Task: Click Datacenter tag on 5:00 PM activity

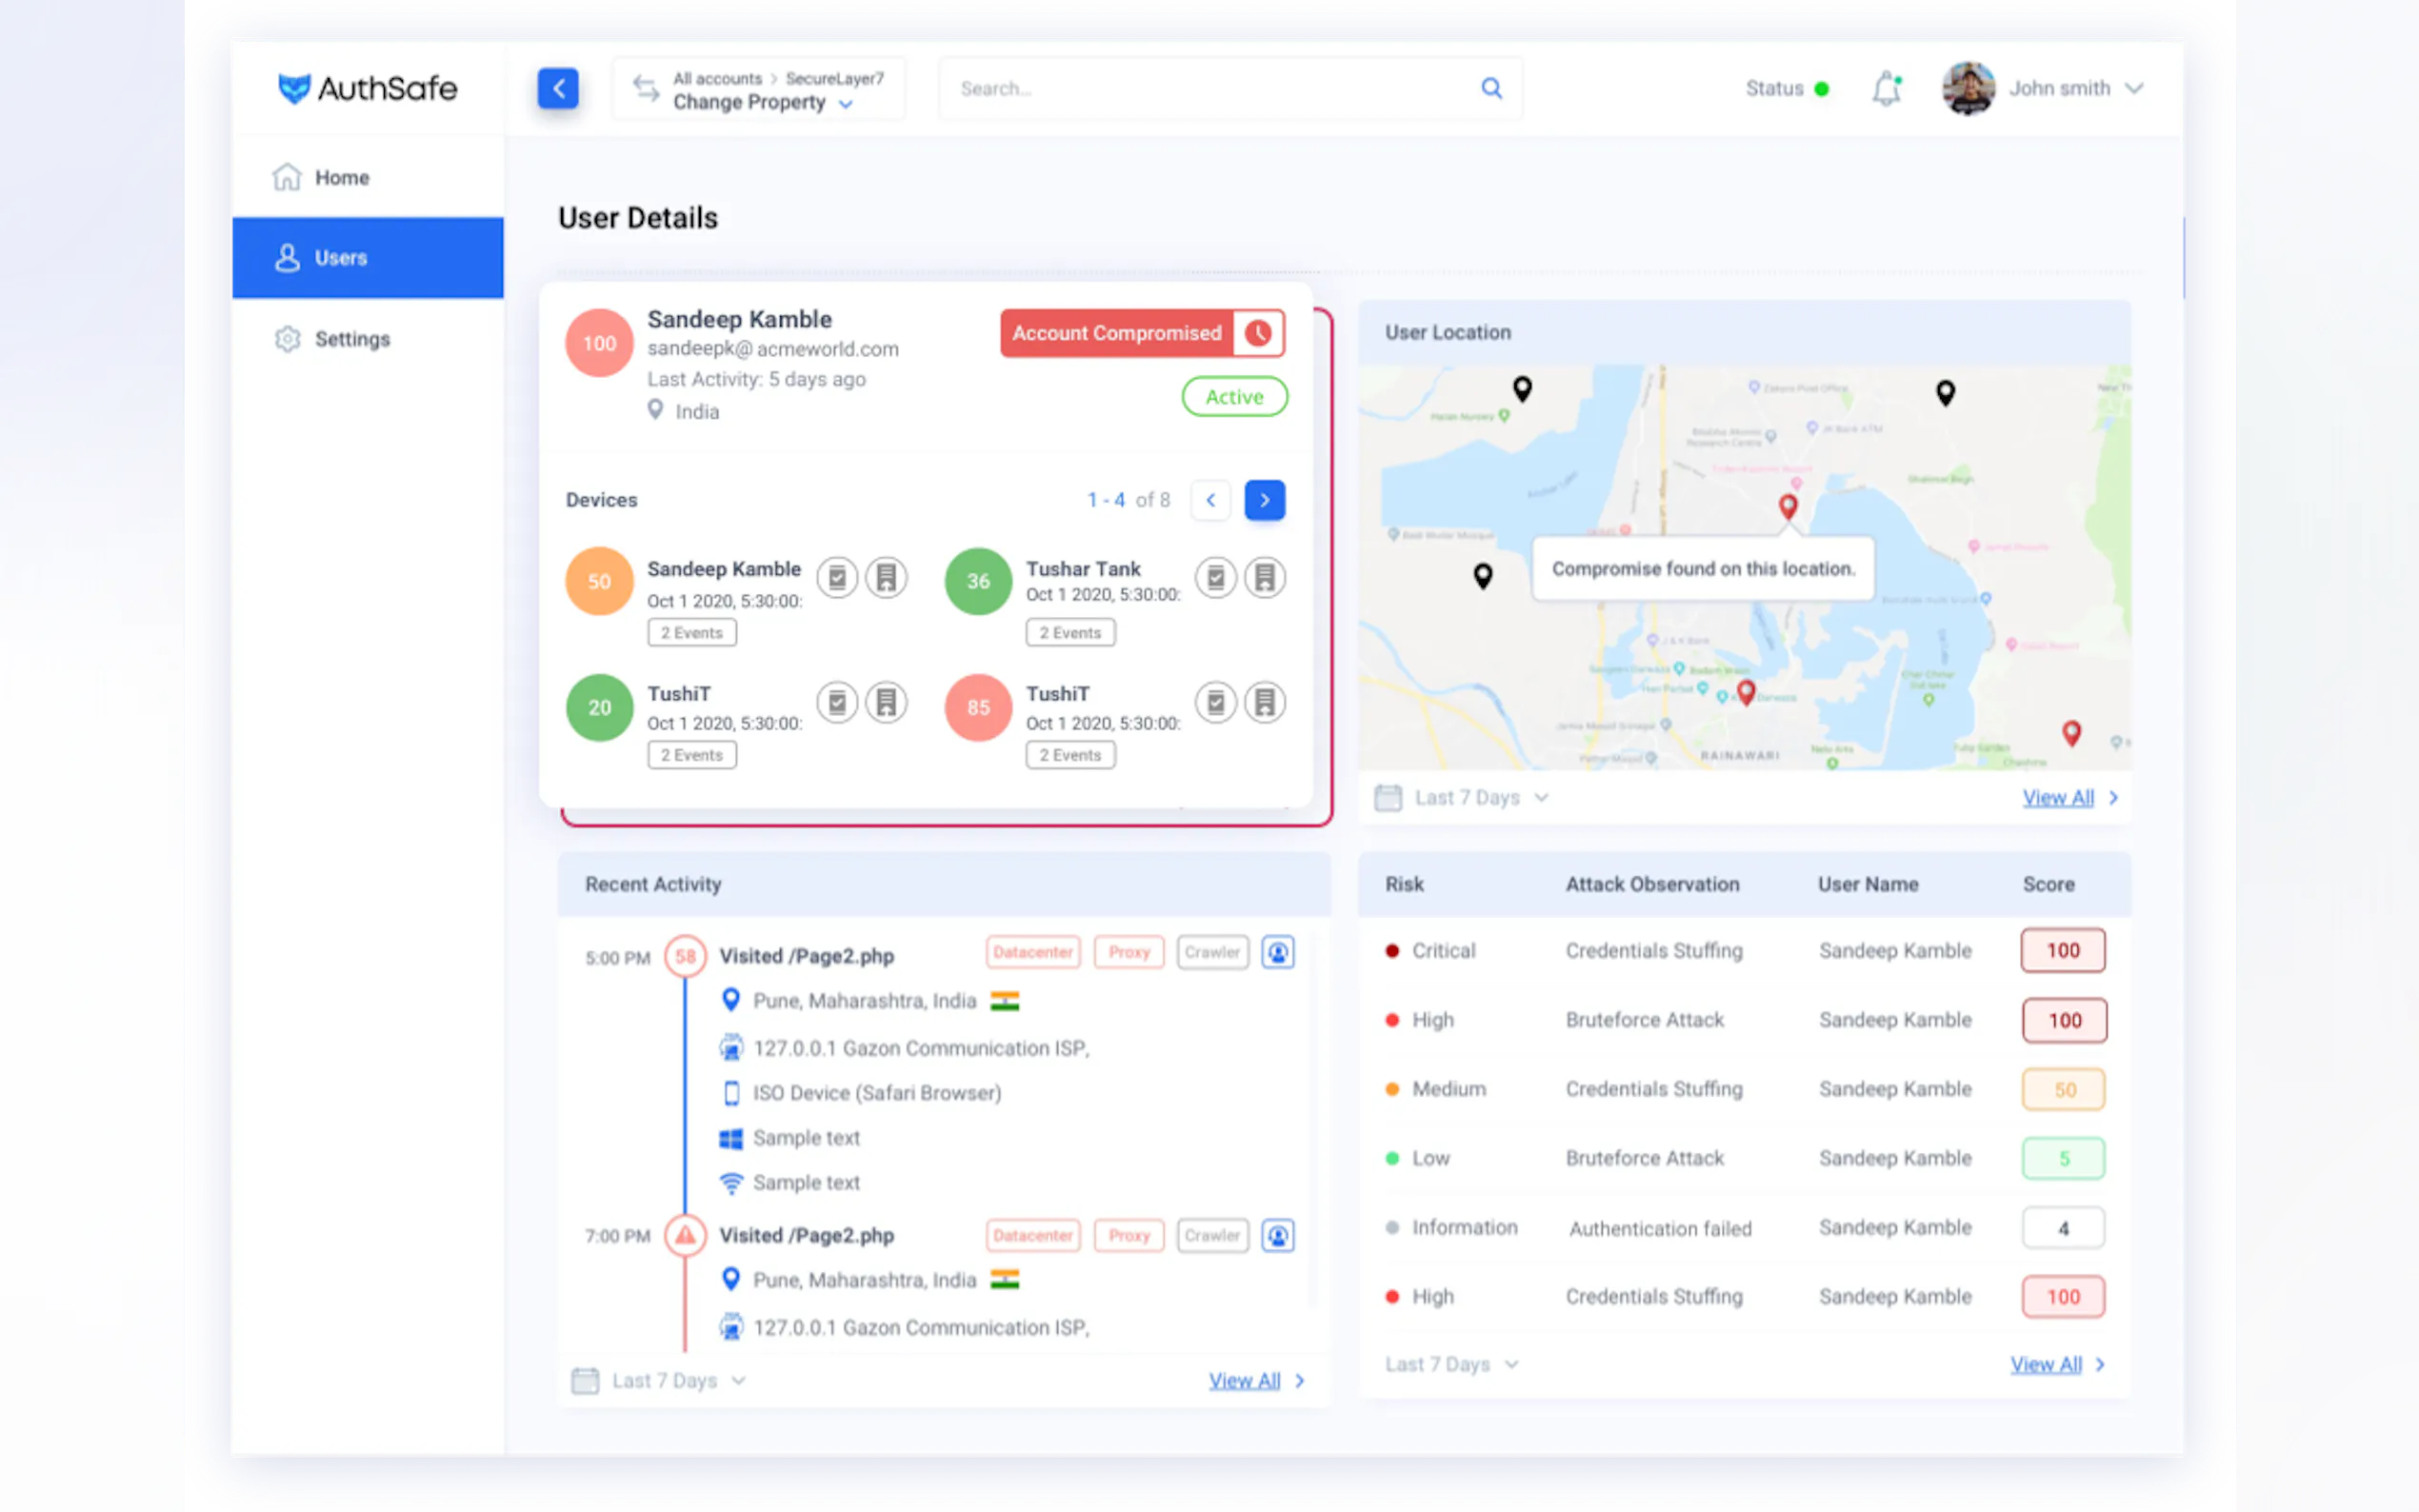Action: pos(1033,952)
